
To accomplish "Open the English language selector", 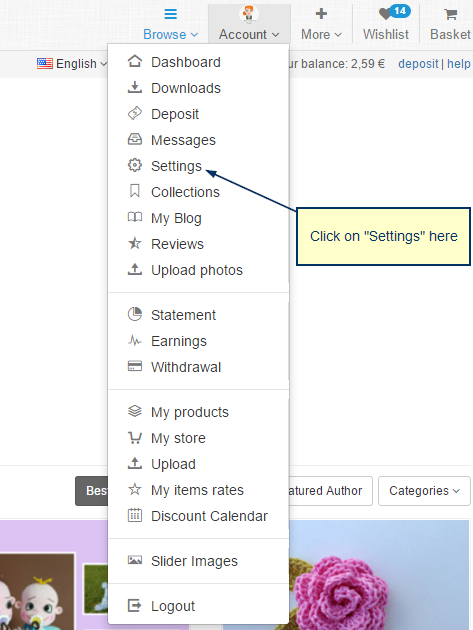I will tap(72, 63).
